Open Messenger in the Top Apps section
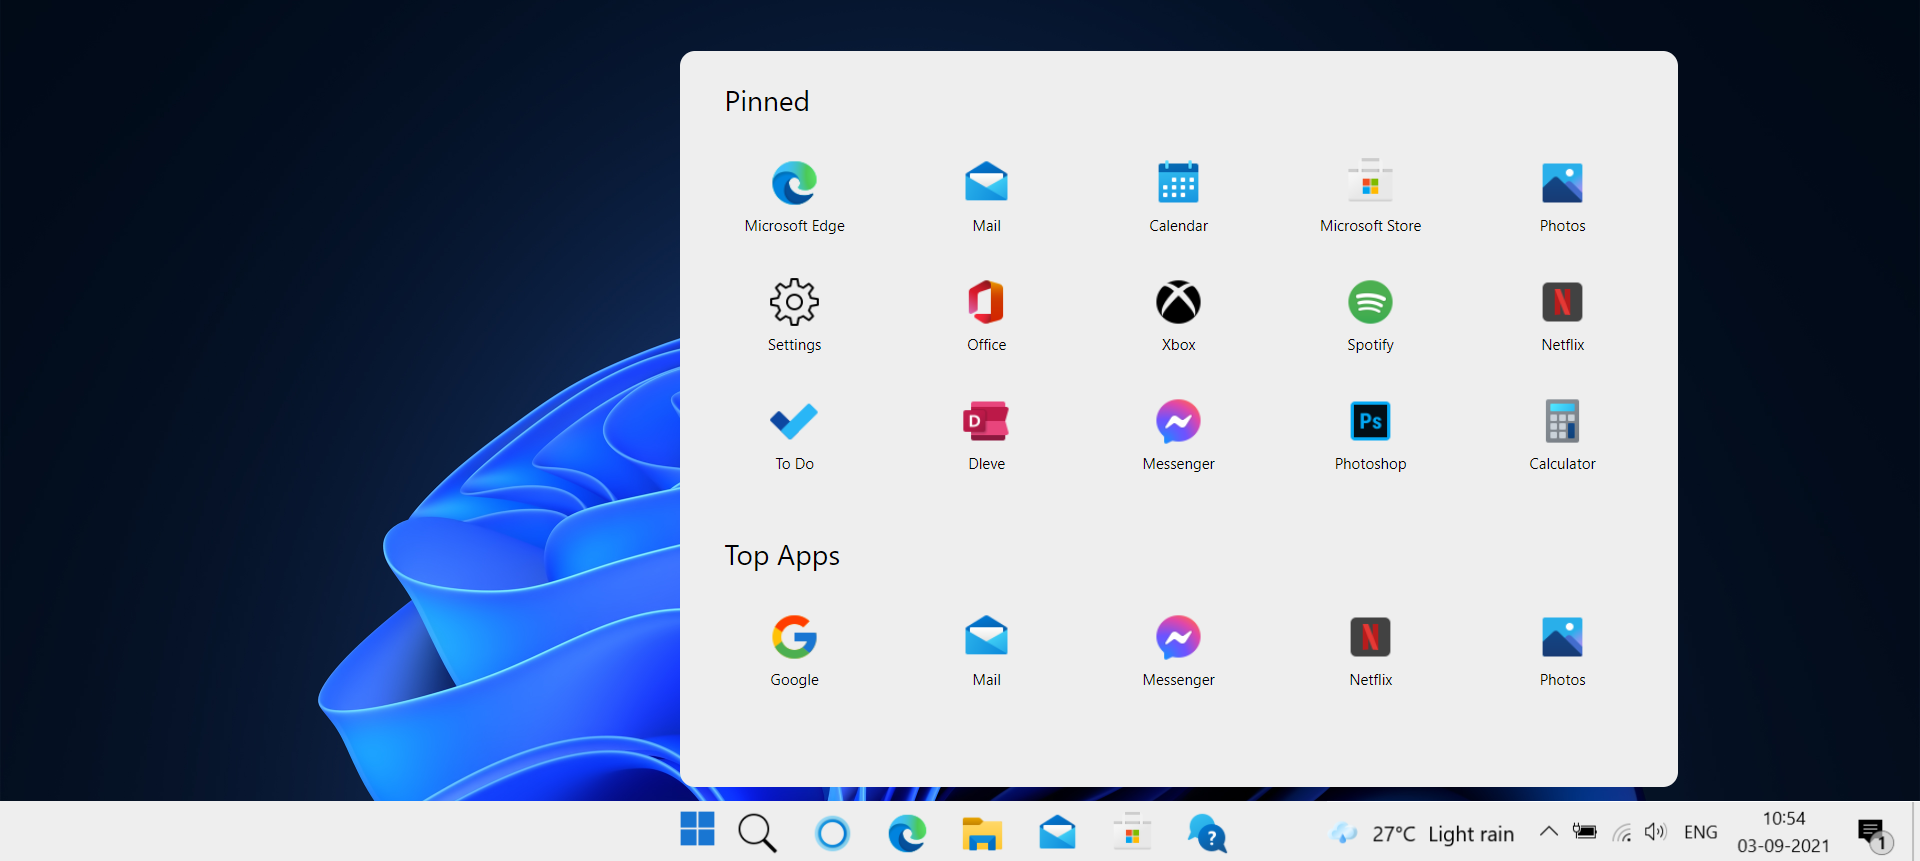This screenshot has width=1920, height=861. click(x=1178, y=651)
